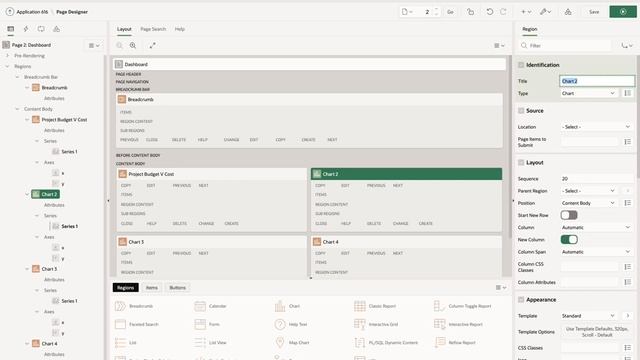Open the rendering tree options menu
Screen dimensions: 640x360
(94, 45)
